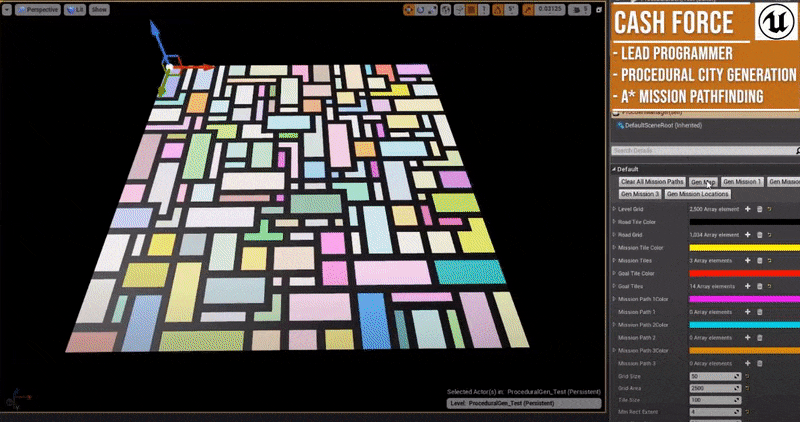Add an element to Mission Path 3
The image size is (800, 422).
[747, 363]
